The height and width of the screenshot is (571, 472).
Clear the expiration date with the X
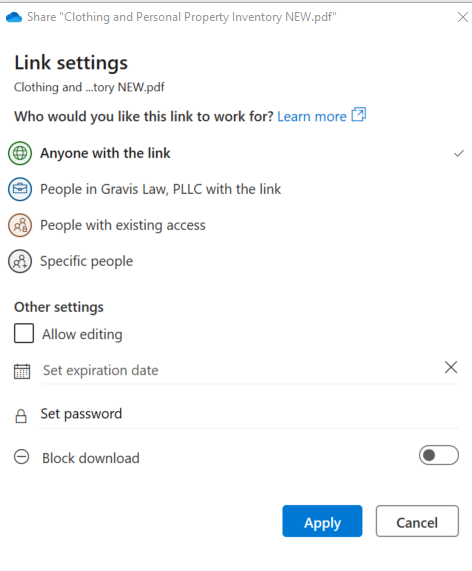[x=451, y=367]
